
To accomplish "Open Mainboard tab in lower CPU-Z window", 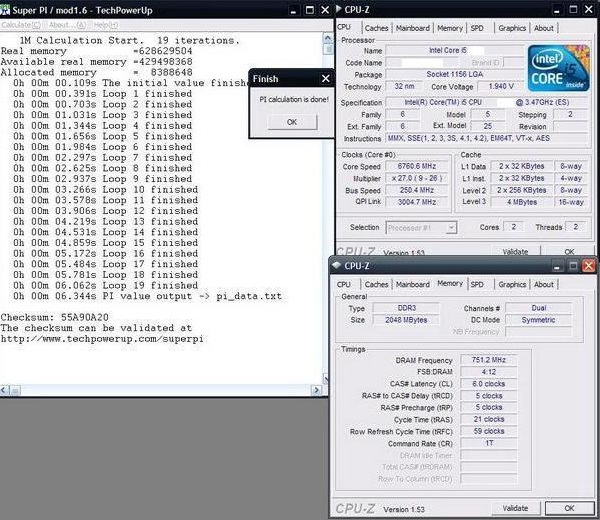I will 412,284.
